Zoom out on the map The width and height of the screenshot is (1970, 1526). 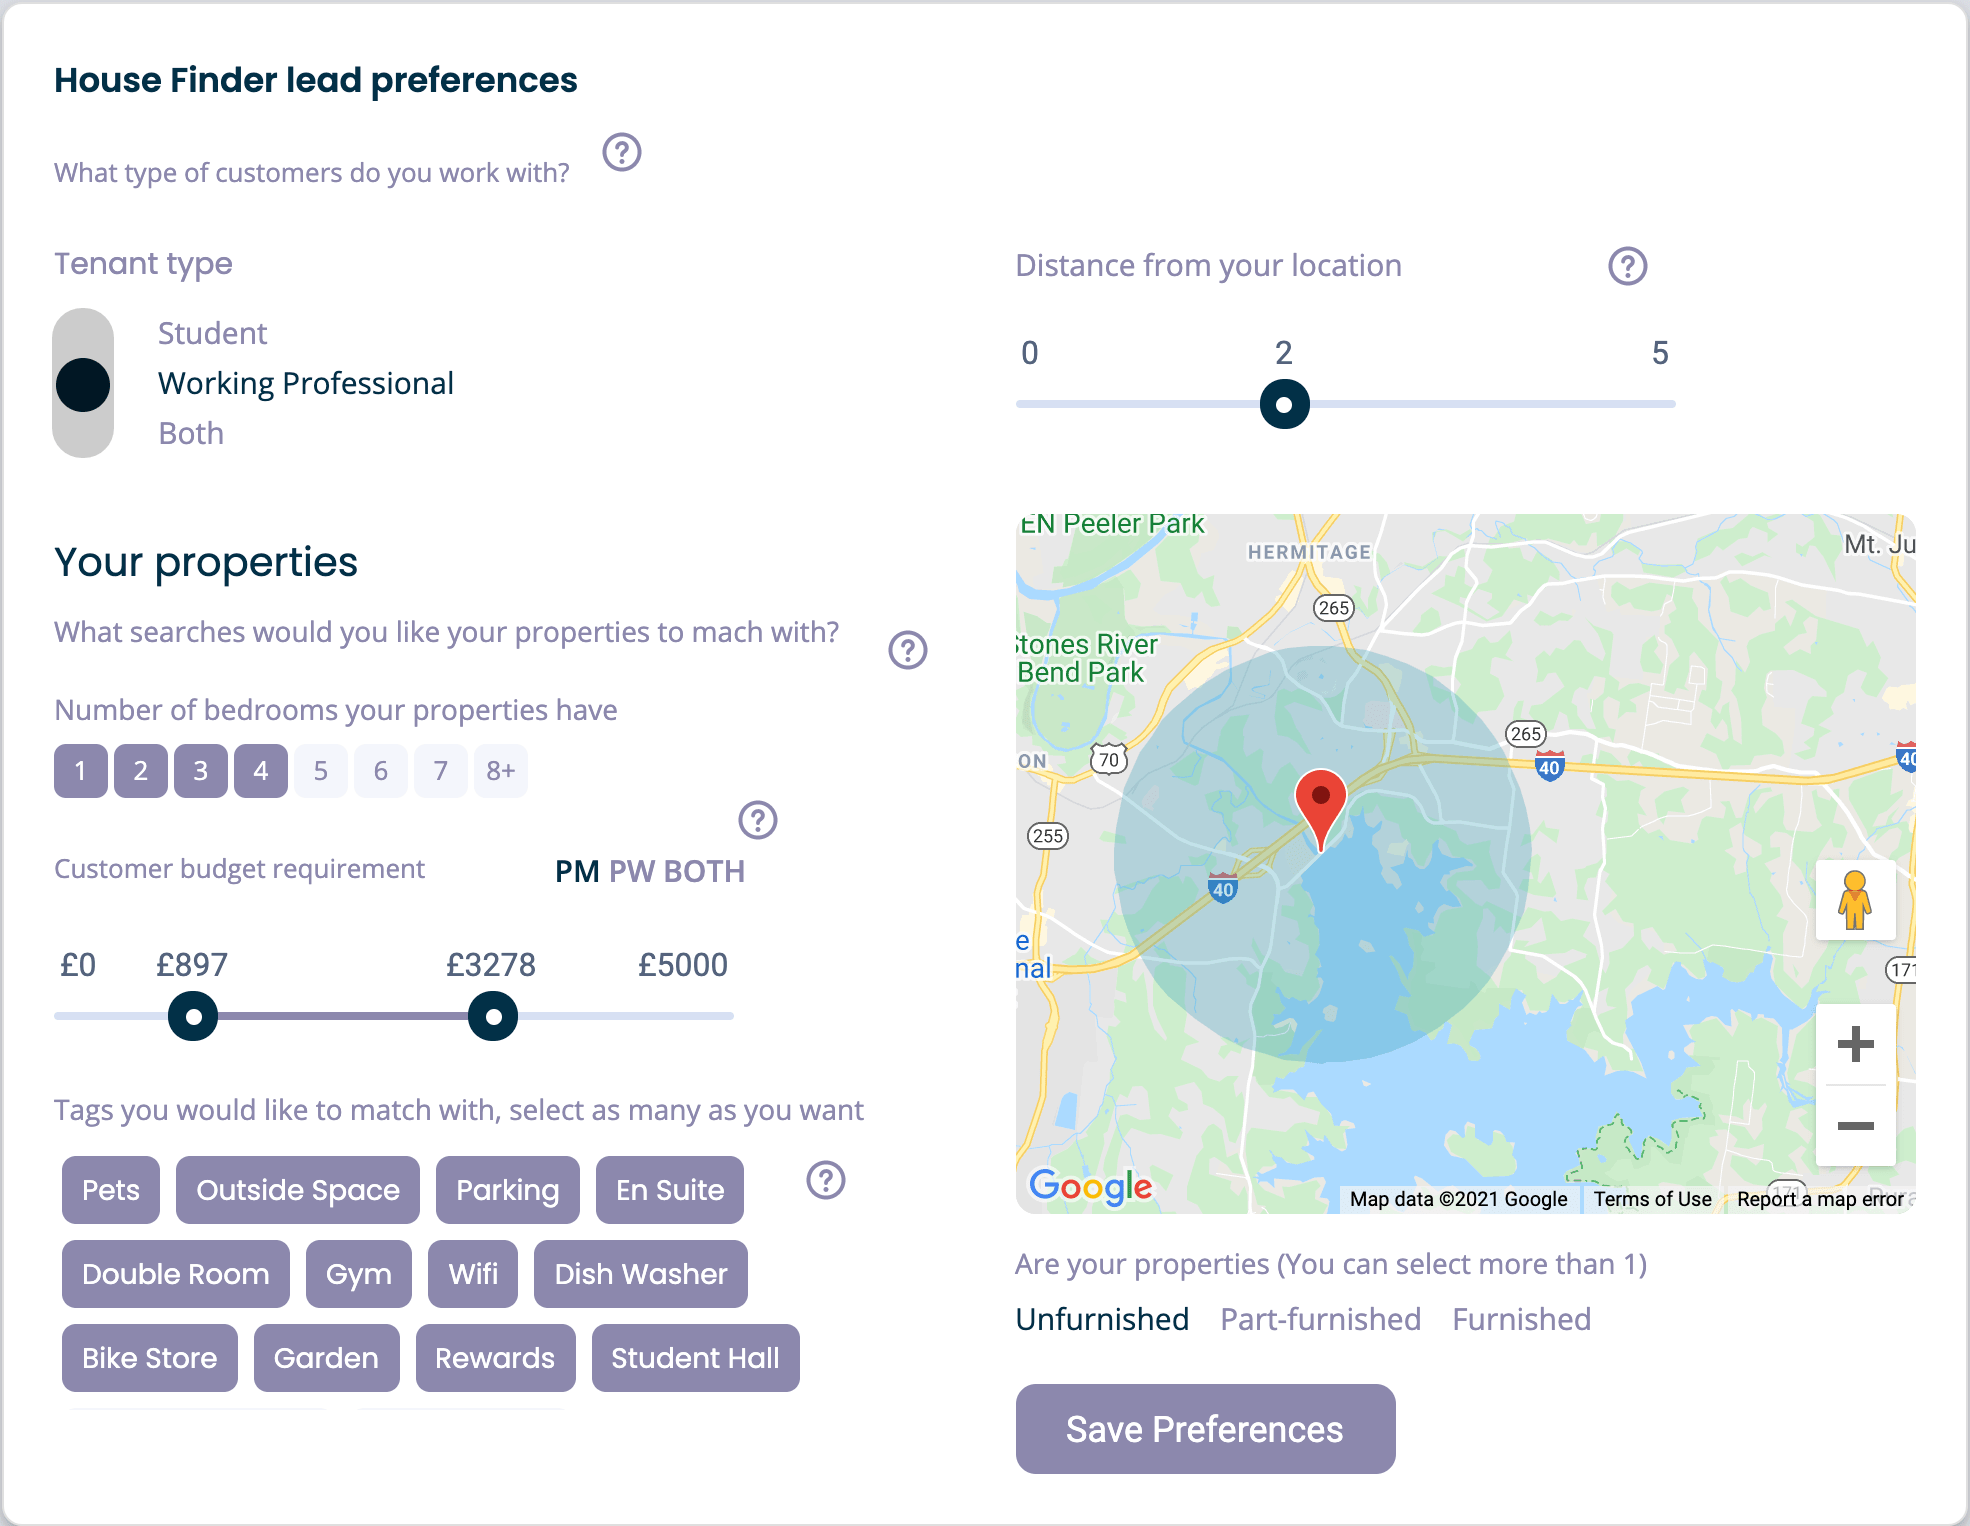1855,1126
